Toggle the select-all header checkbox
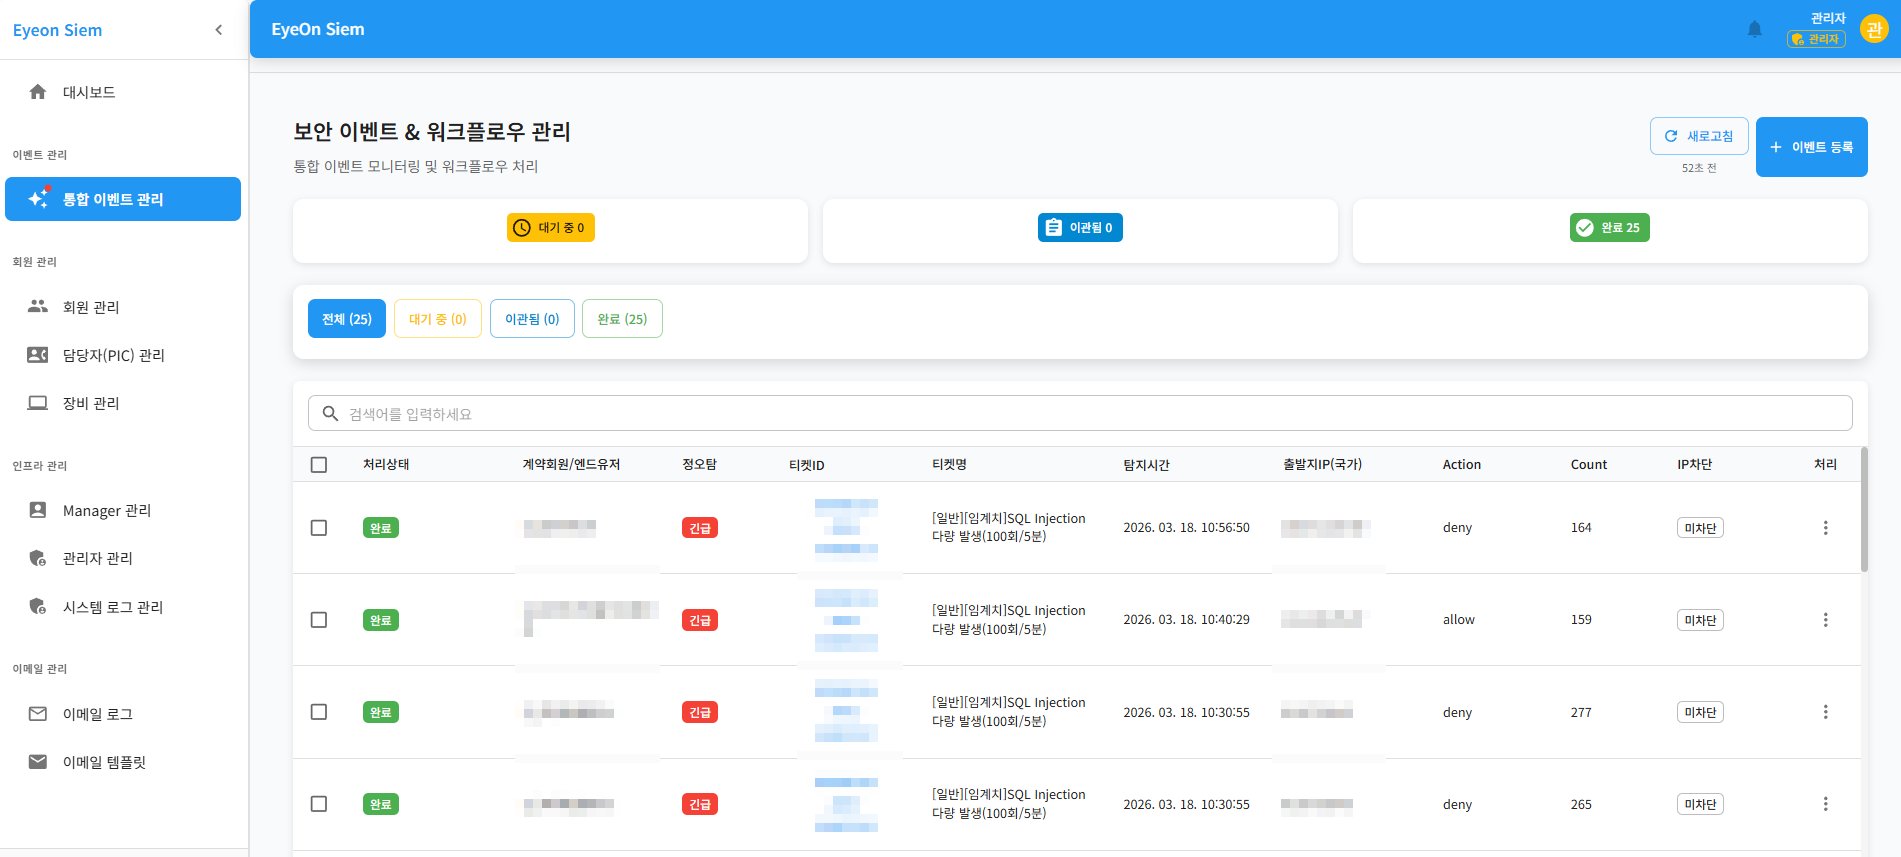 pyautogui.click(x=319, y=465)
